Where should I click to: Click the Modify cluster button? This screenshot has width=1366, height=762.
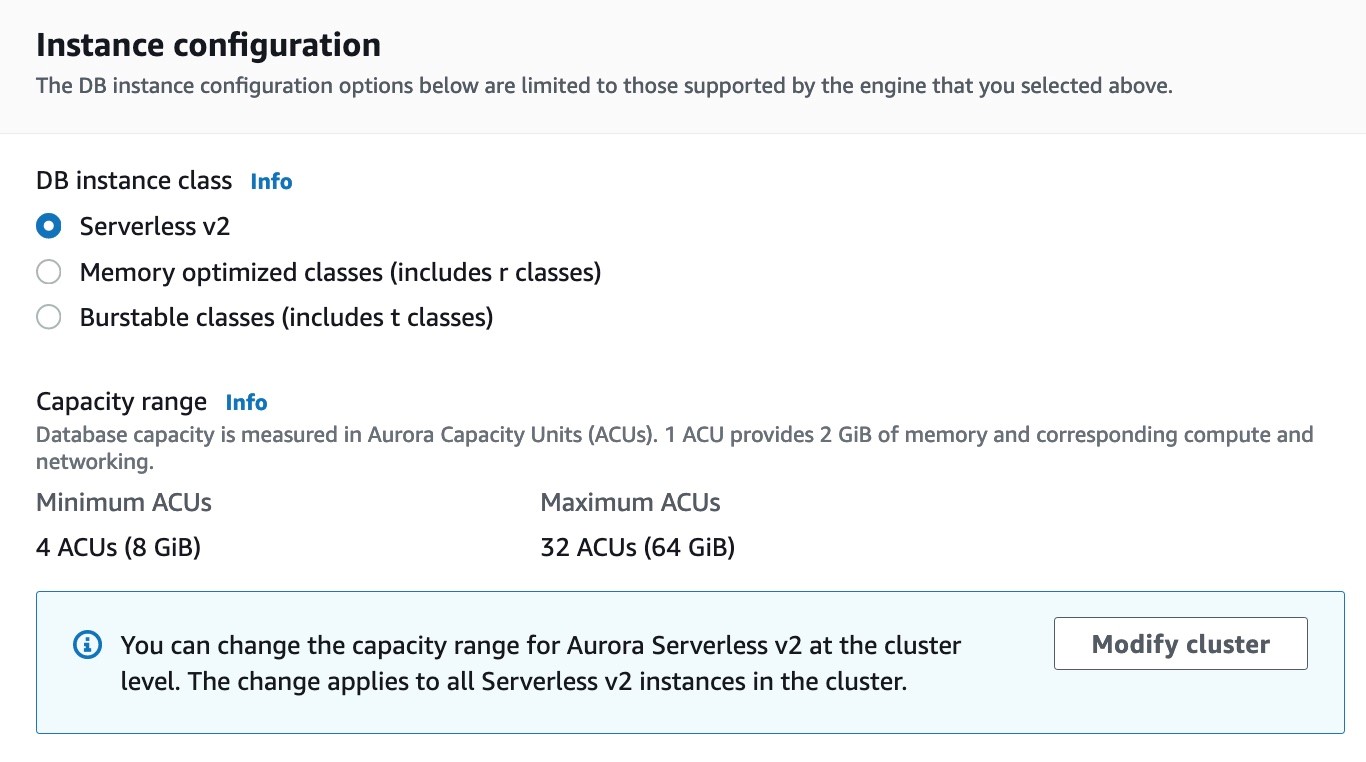pyautogui.click(x=1180, y=643)
